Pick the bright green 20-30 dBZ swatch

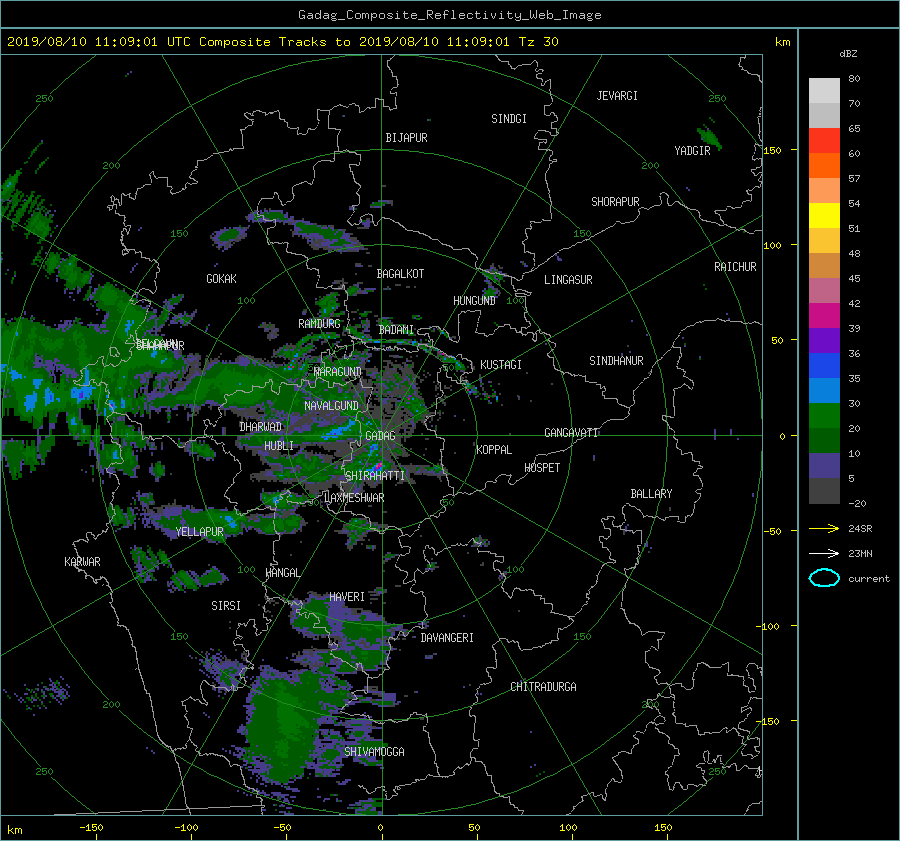(824, 416)
